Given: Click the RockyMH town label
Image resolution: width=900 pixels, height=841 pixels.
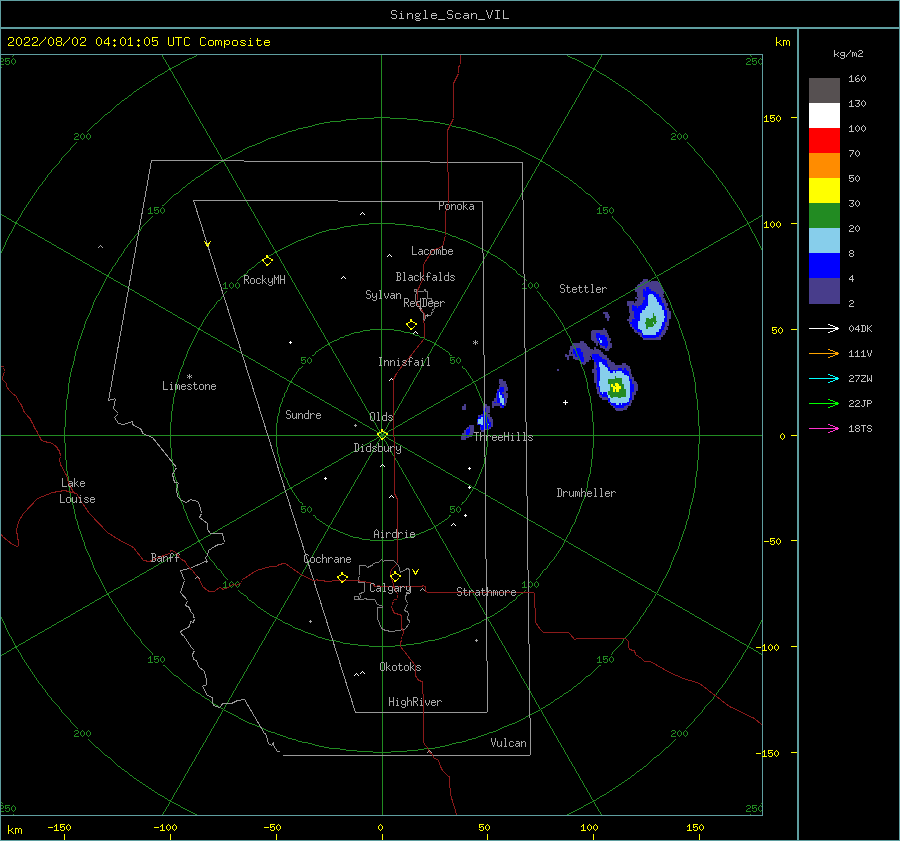Looking at the screenshot, I should [x=264, y=280].
